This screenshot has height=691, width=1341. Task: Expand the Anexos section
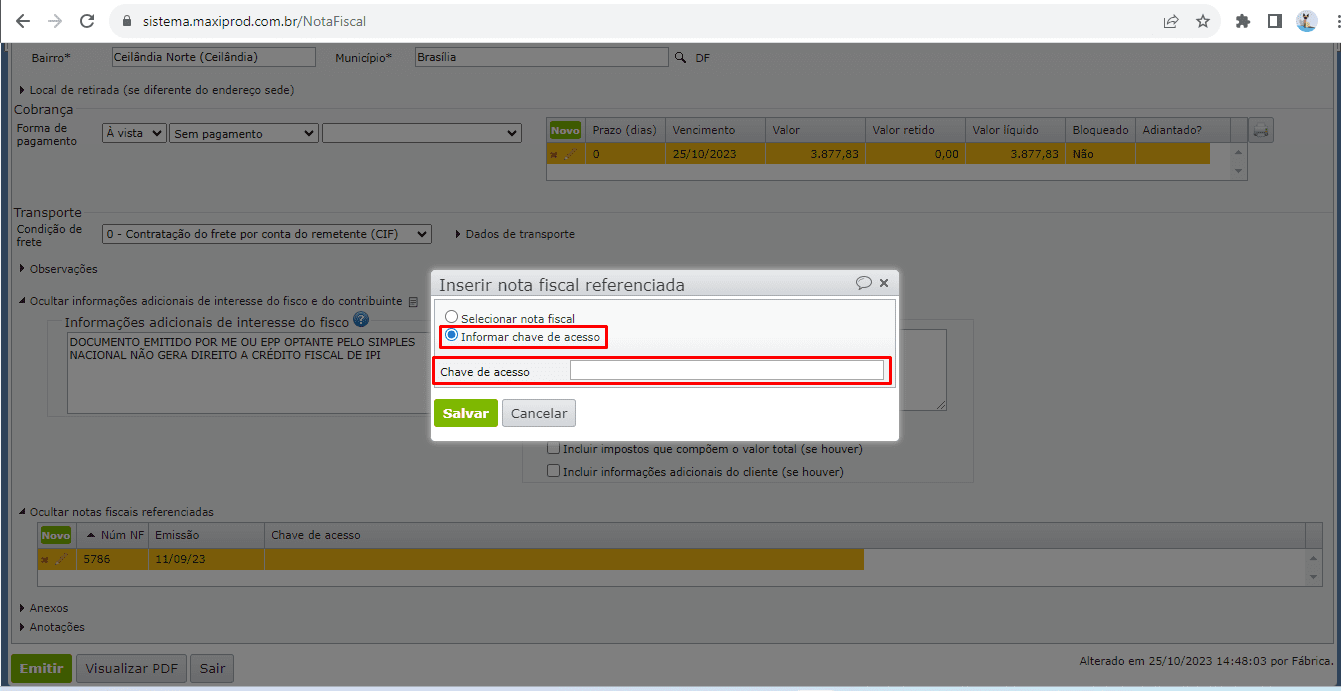tap(44, 608)
